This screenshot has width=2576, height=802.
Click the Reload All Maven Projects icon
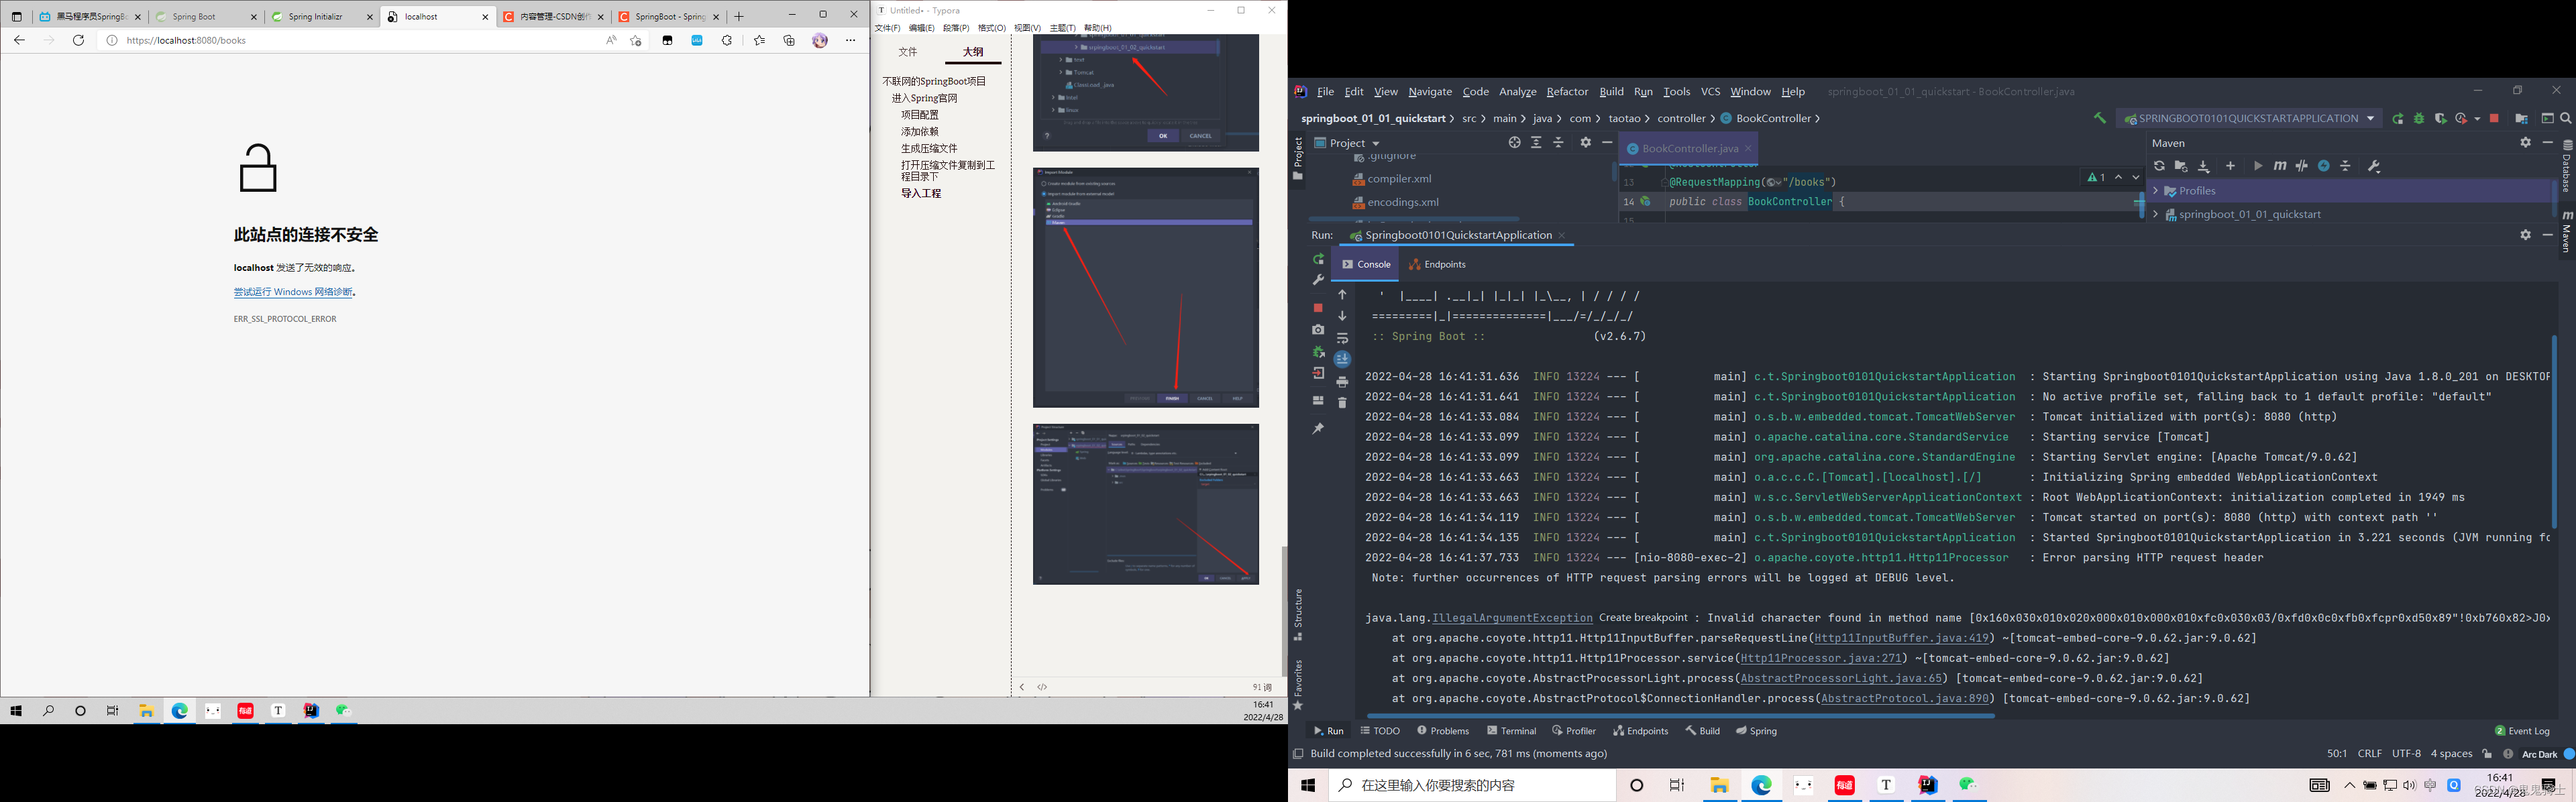pyautogui.click(x=2159, y=166)
